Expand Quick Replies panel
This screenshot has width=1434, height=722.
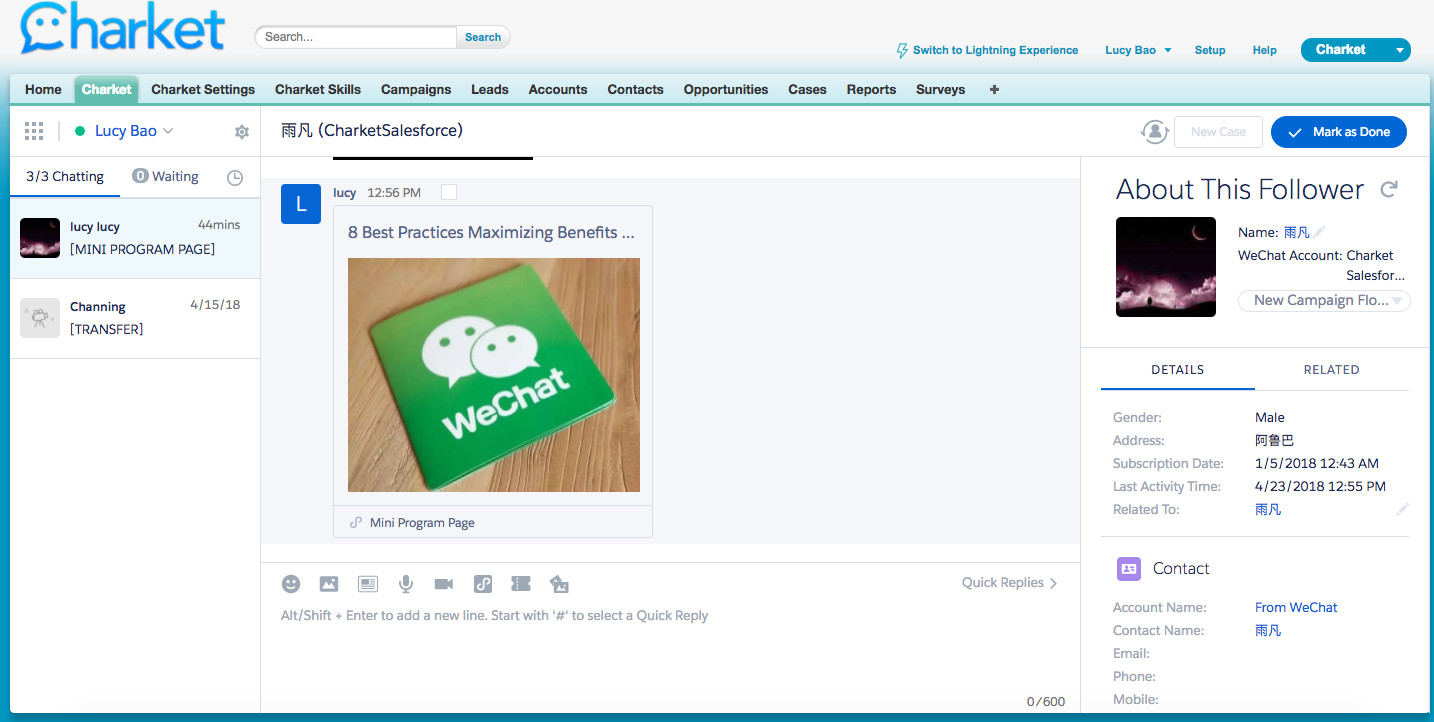(1009, 583)
